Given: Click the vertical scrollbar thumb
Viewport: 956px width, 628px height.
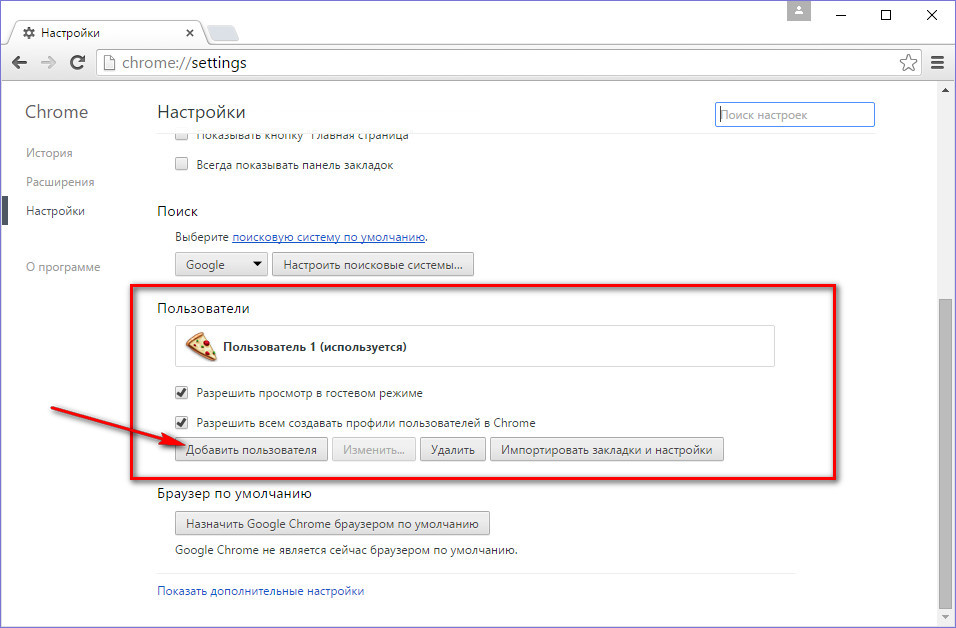Looking at the screenshot, I should [945, 450].
